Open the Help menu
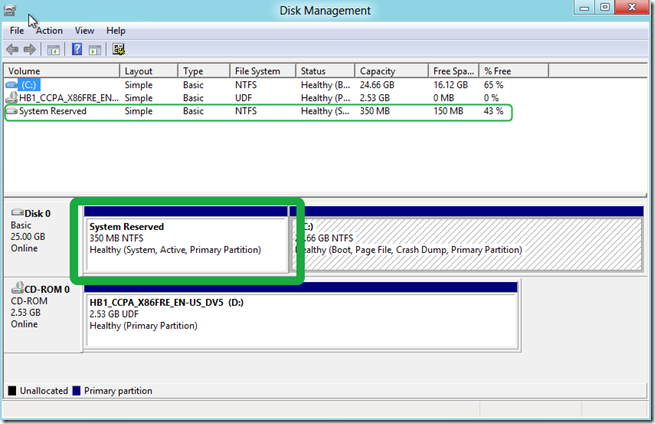 [x=116, y=31]
